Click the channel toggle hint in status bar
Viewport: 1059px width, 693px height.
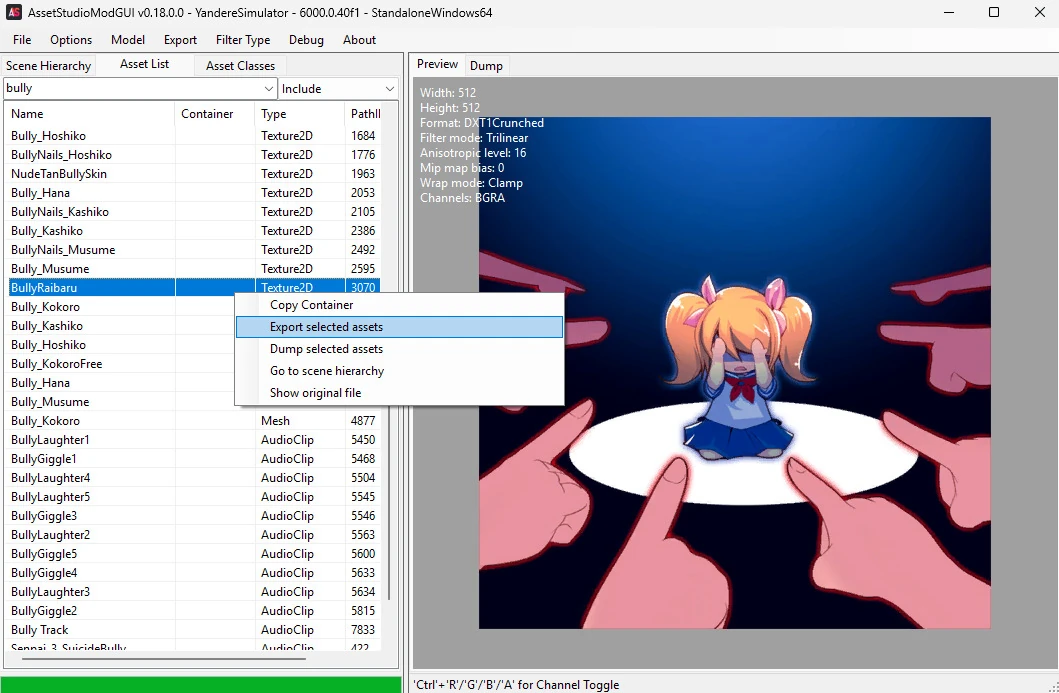[x=516, y=685]
